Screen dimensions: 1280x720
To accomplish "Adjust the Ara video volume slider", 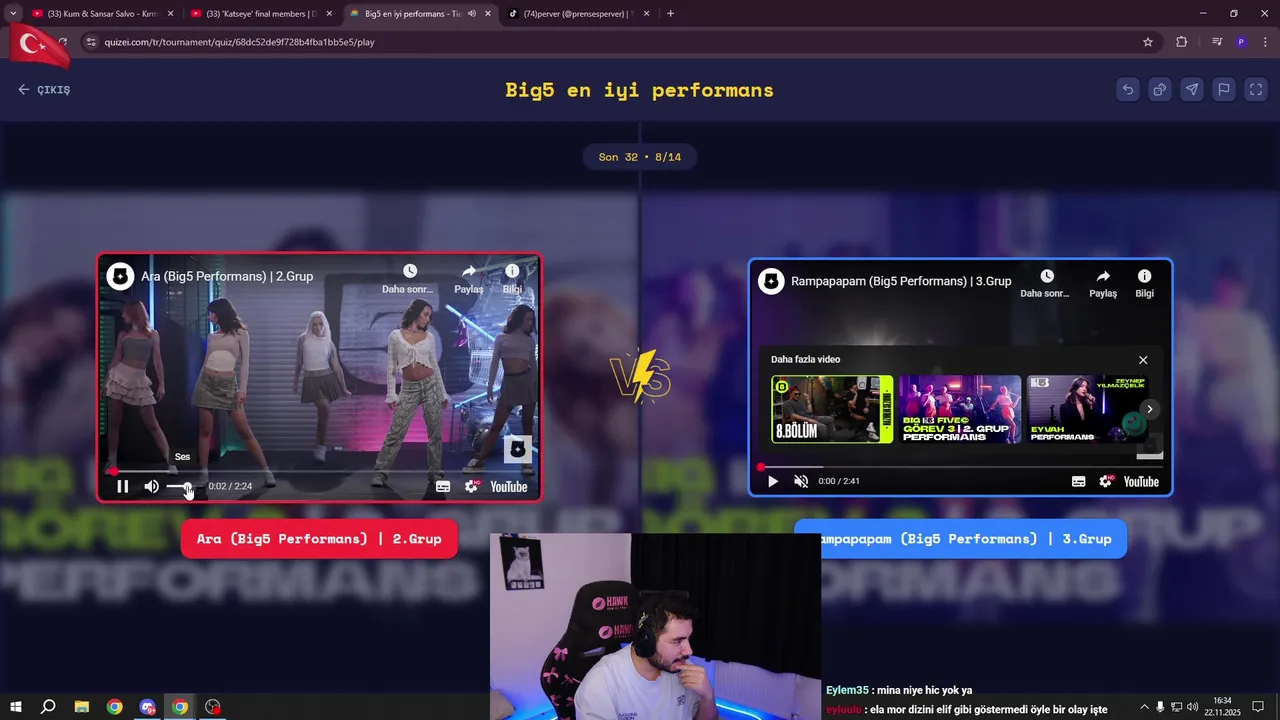I will [x=180, y=487].
